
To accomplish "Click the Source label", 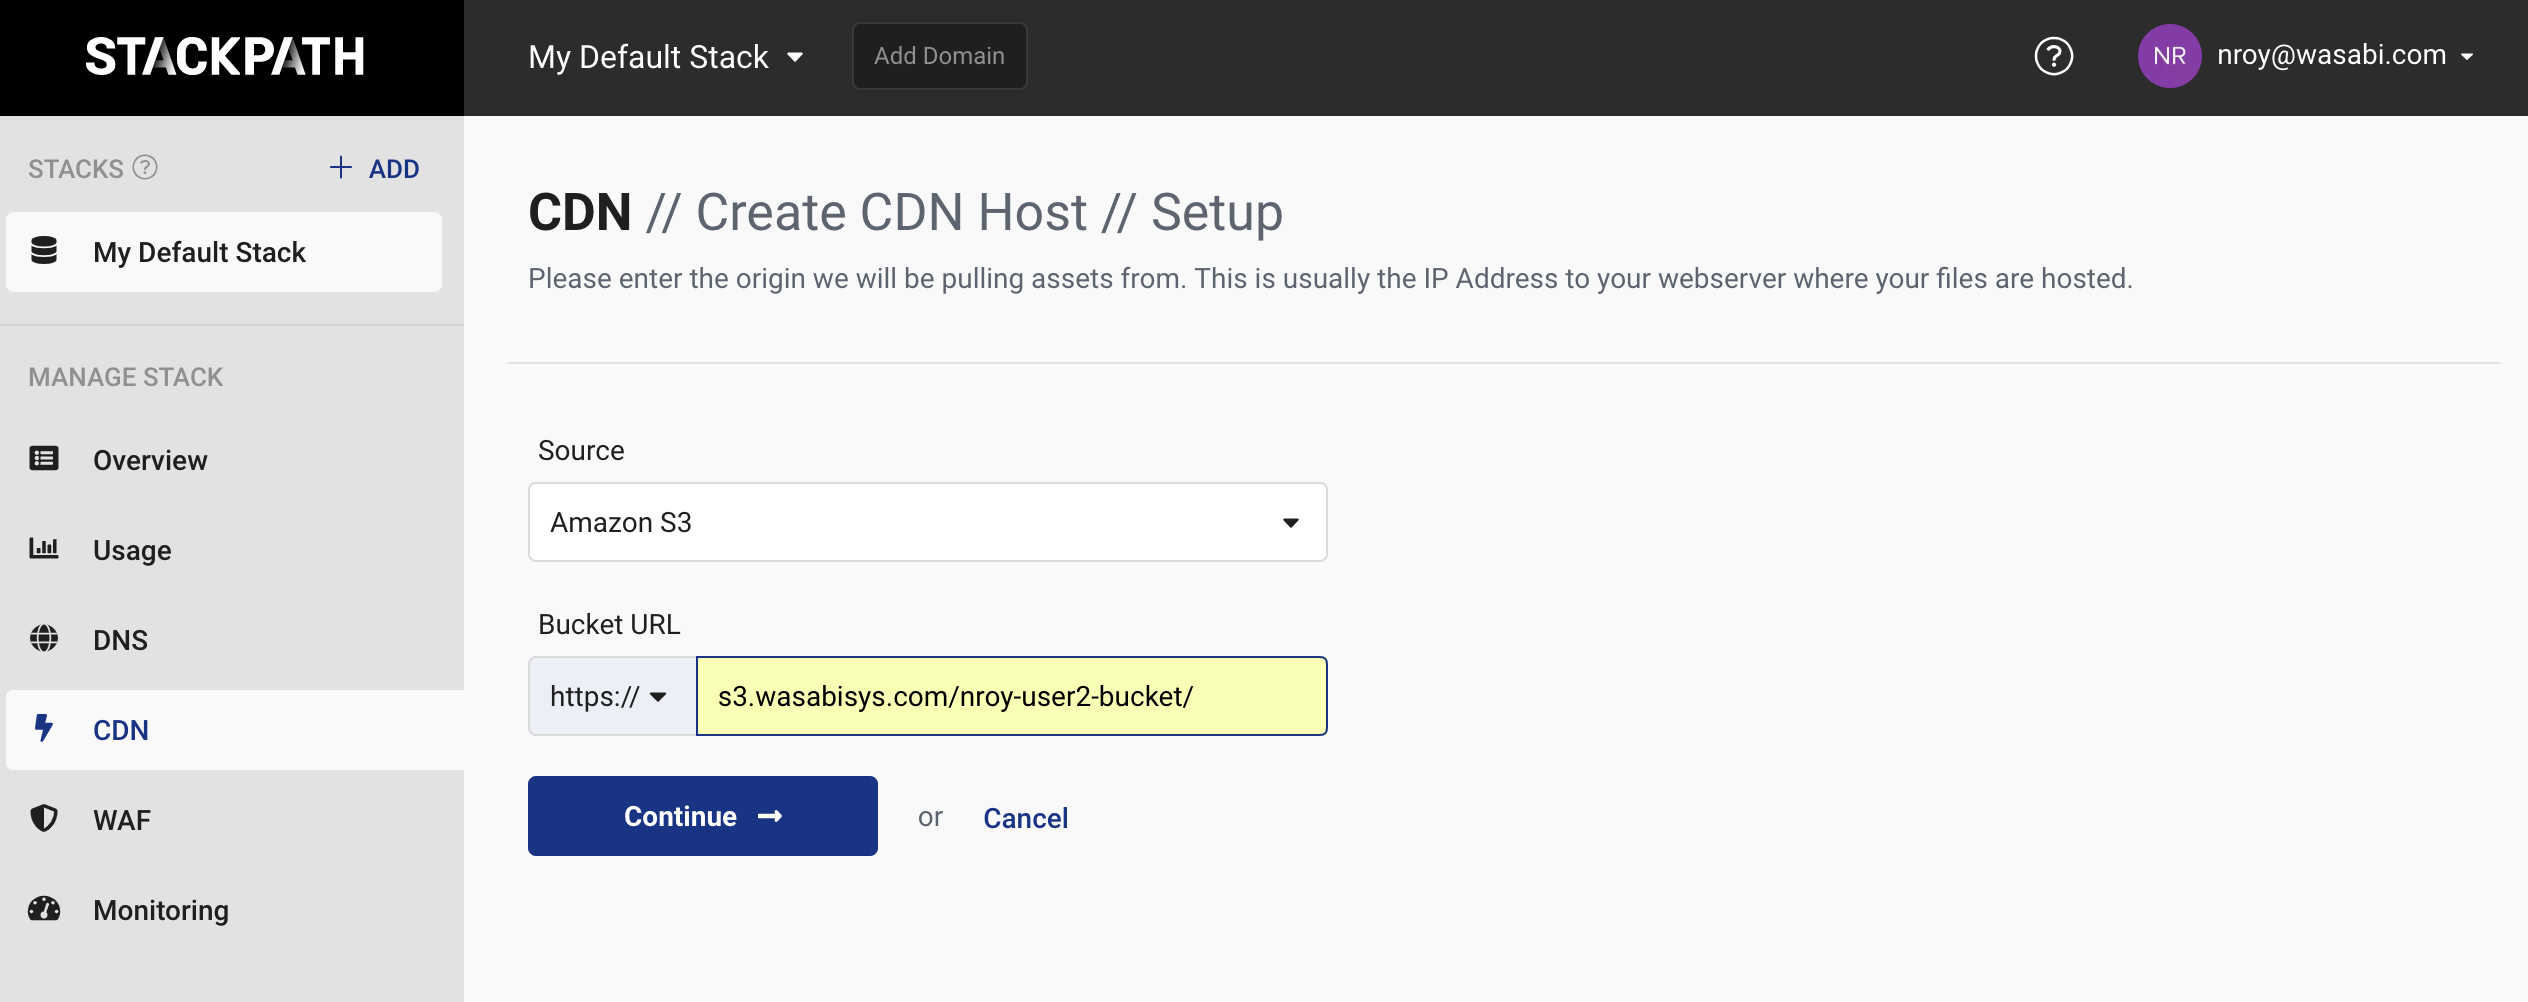I will (x=581, y=450).
